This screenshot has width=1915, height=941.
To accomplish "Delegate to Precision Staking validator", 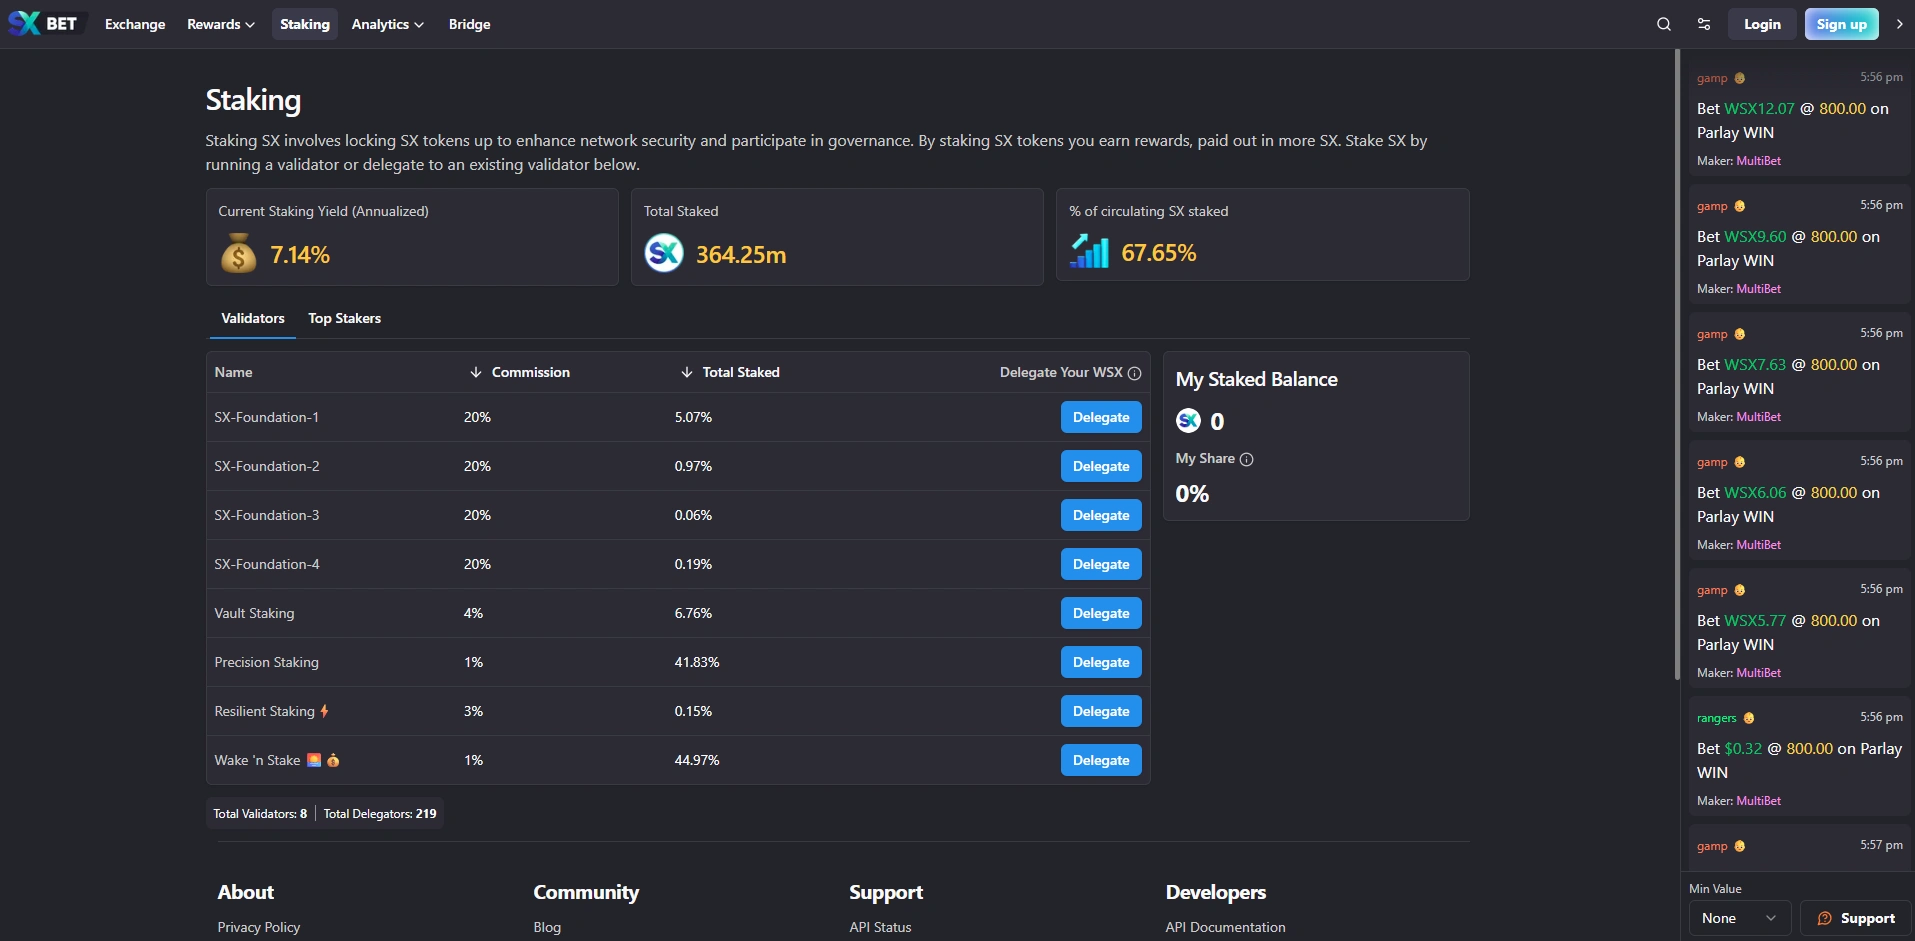I will tap(1100, 662).
